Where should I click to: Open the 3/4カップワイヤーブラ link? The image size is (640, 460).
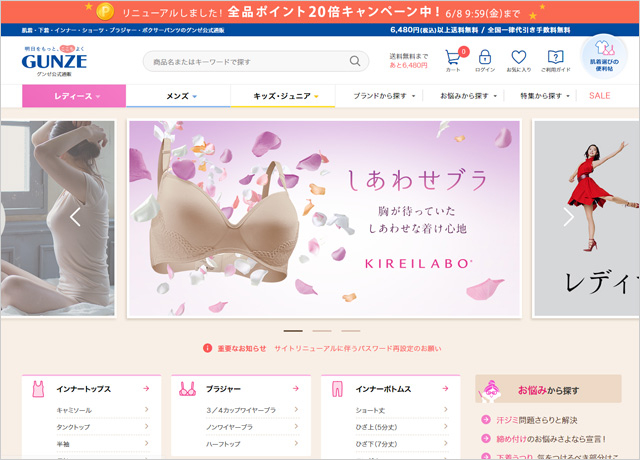point(241,410)
